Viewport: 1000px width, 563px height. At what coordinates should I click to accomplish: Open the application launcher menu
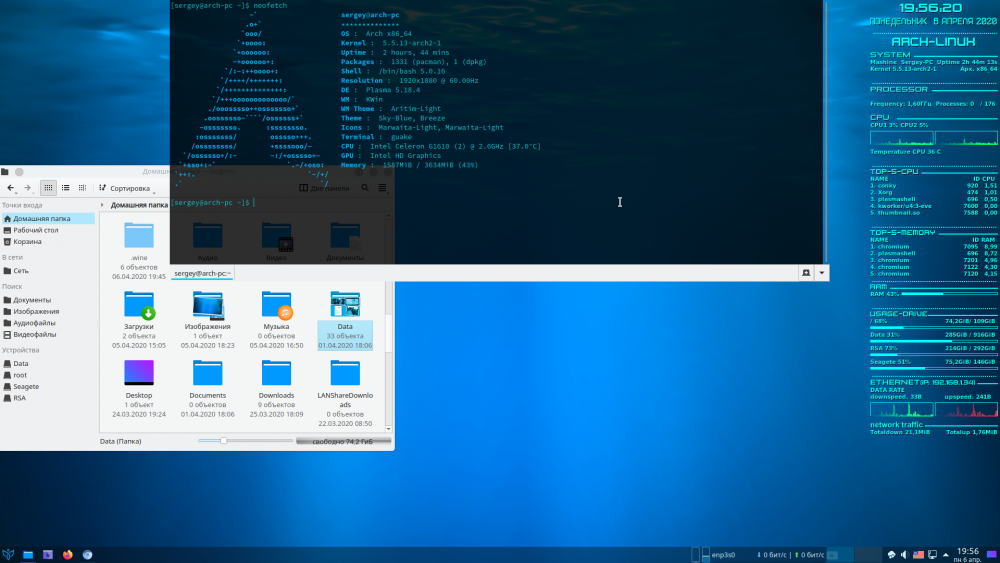click(x=8, y=555)
